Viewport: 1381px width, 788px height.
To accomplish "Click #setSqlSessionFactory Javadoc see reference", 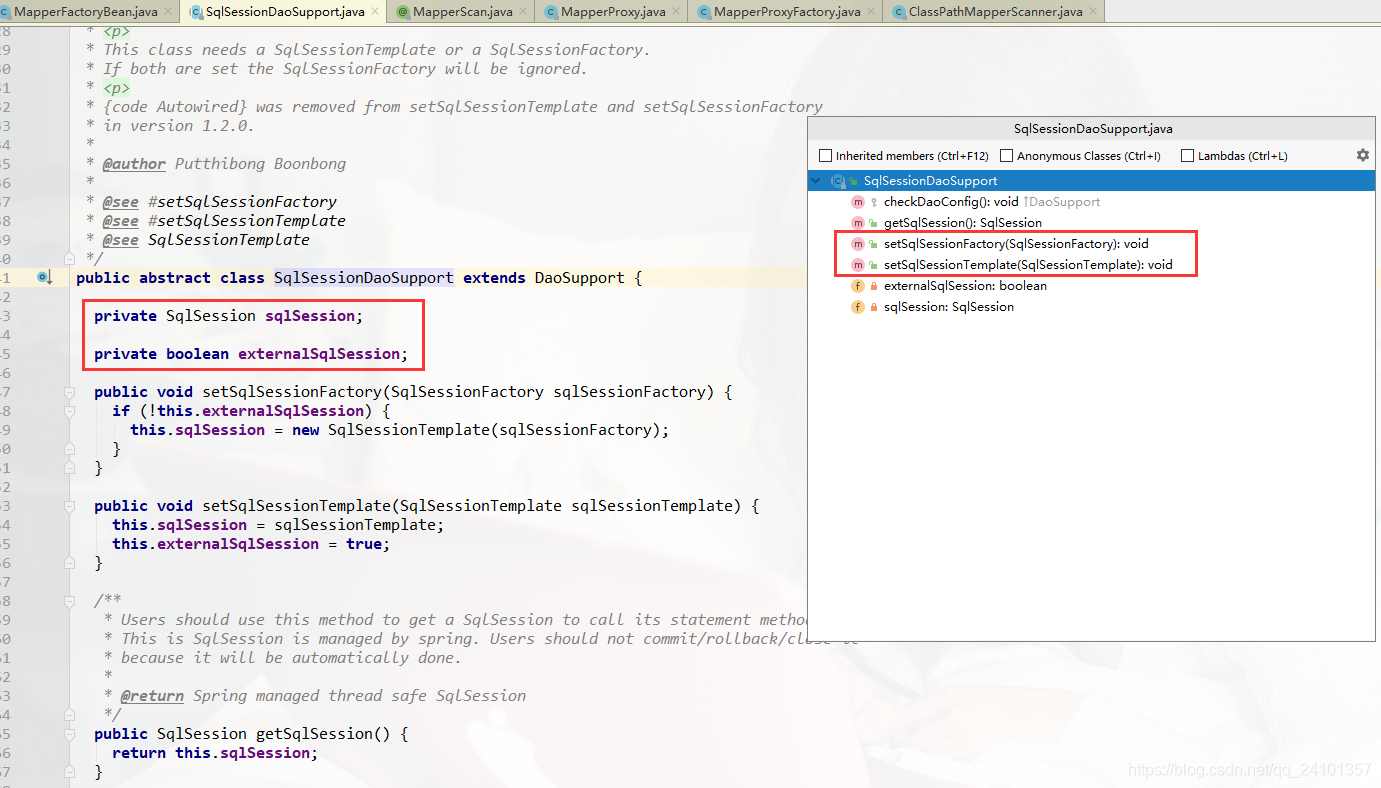I will tap(242, 202).
